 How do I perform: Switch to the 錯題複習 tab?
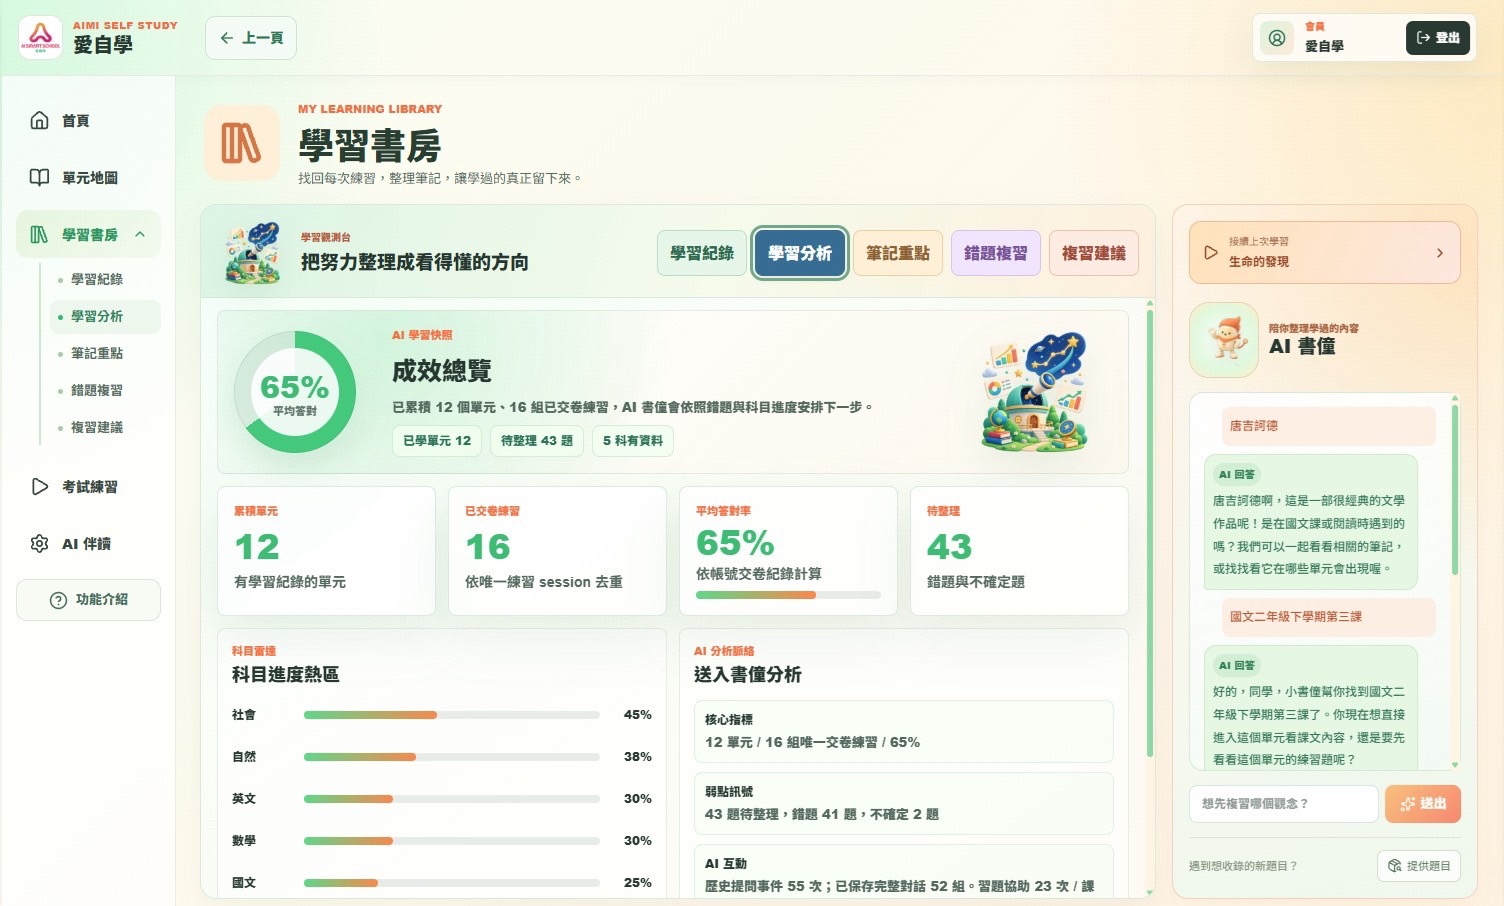pyautogui.click(x=996, y=253)
